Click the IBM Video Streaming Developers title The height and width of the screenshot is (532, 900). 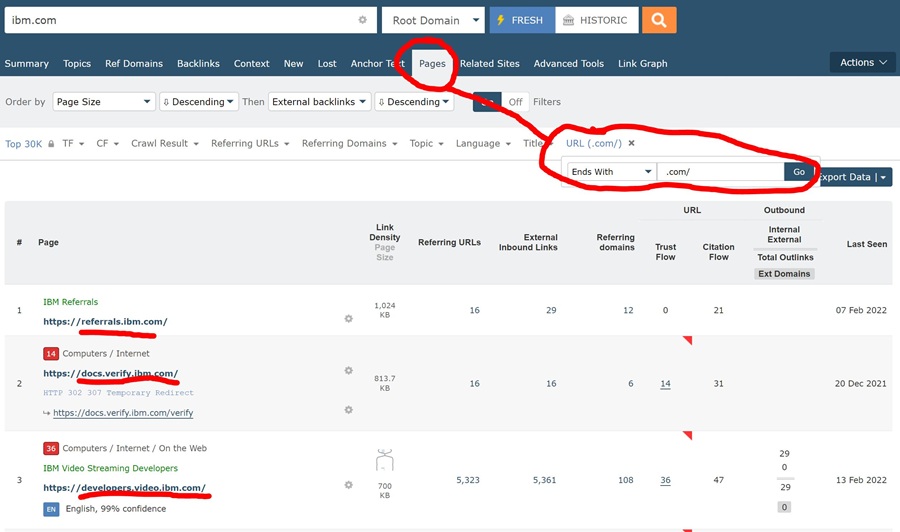(110, 468)
